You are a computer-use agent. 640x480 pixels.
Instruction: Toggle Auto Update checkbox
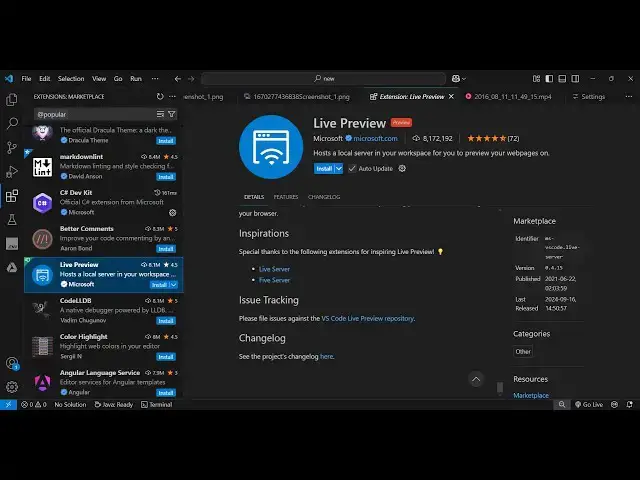tap(352, 169)
